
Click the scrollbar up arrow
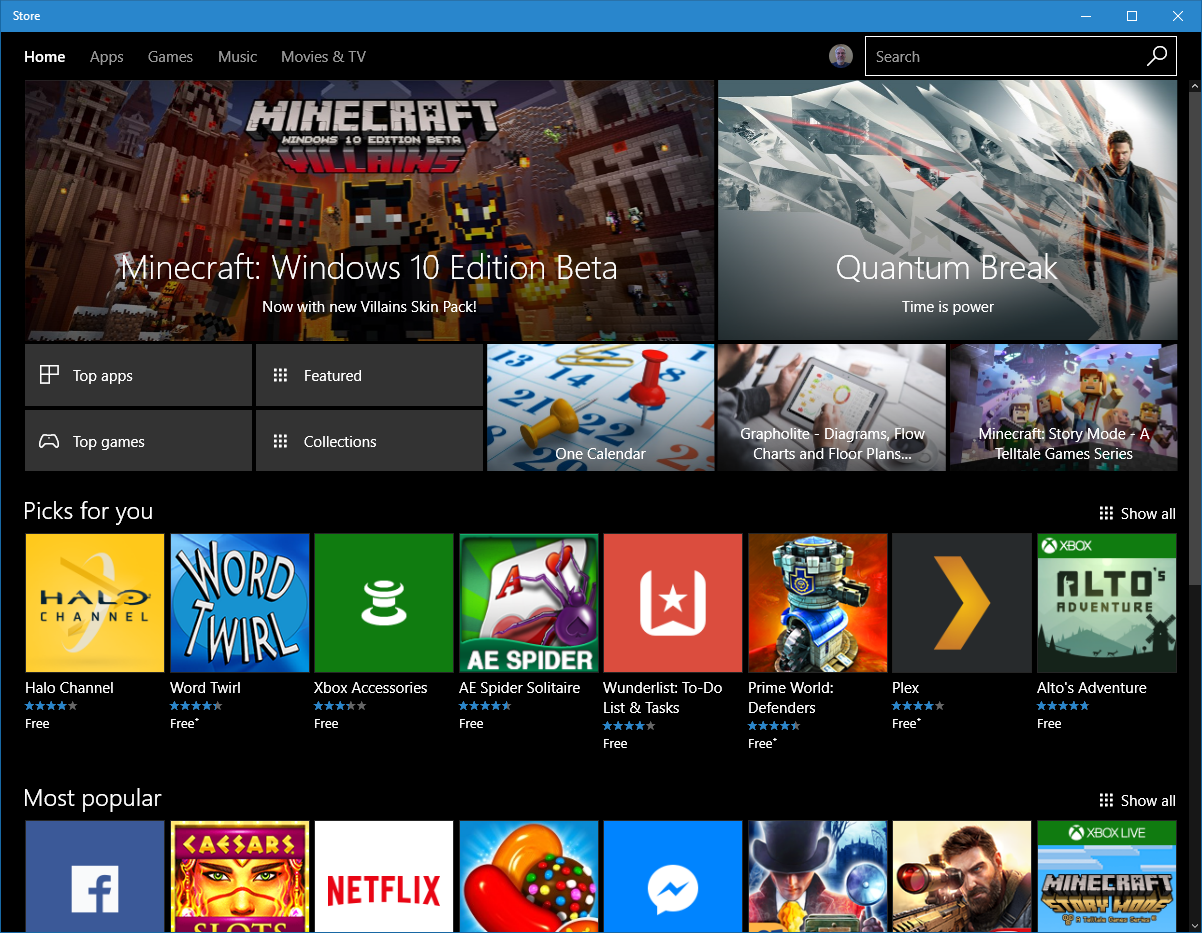tap(1194, 88)
